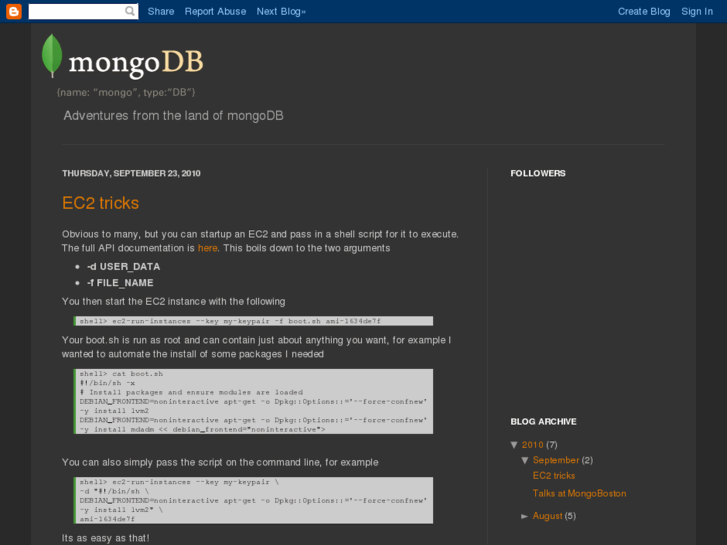Screen dimensions: 727x545
Task: Click the date Thursday, September 23, 2010
Action: 131,173
